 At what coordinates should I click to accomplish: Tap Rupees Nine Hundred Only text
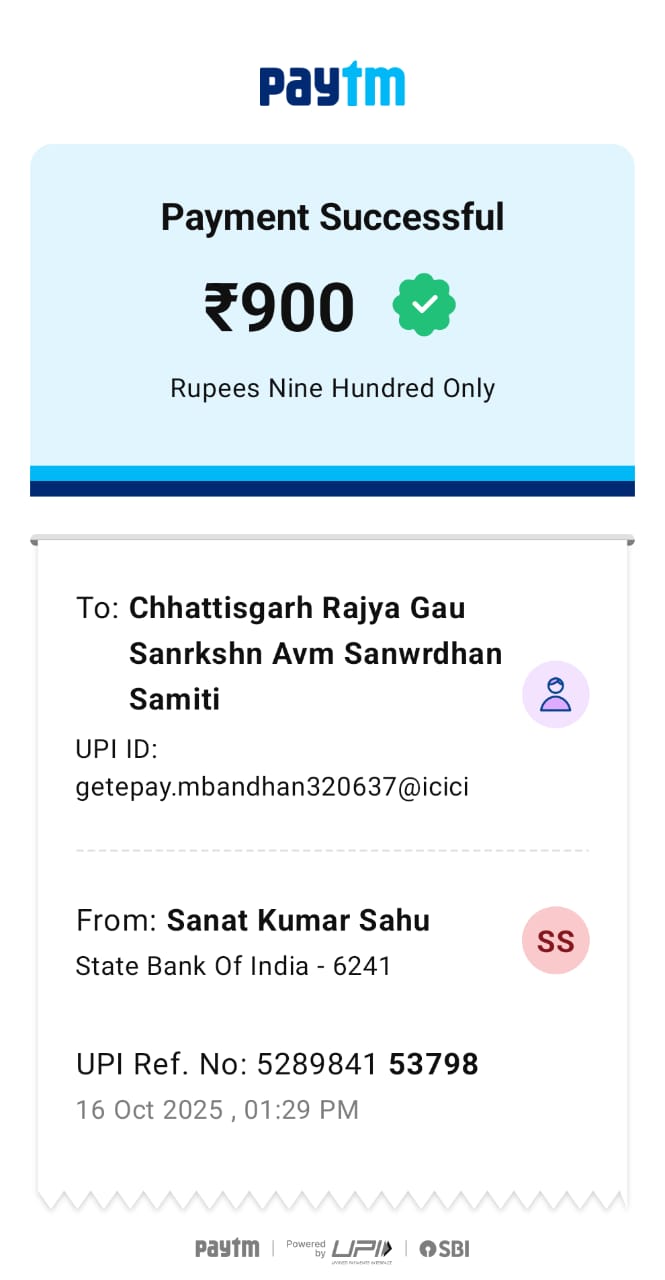click(x=332, y=388)
